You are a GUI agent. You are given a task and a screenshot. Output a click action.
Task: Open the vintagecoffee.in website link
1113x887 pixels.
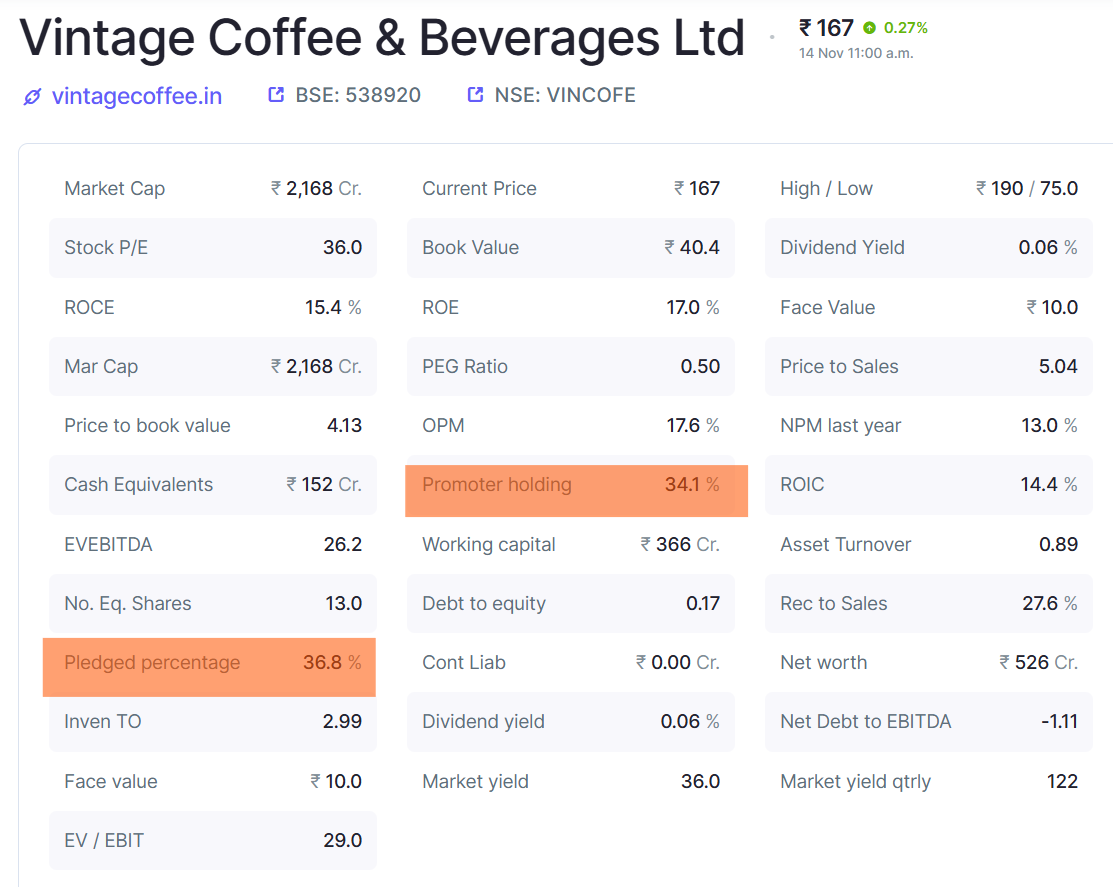(136, 96)
